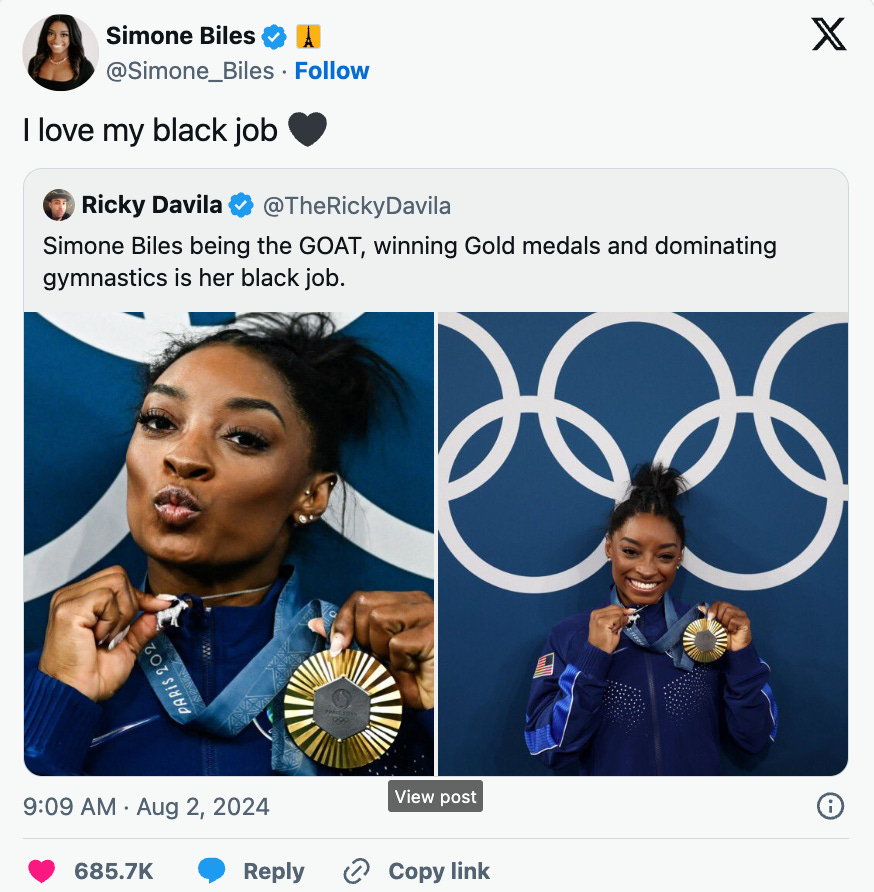
Task: Click the Eiffel Tower affiliate badge
Action: pyautogui.click(x=308, y=37)
